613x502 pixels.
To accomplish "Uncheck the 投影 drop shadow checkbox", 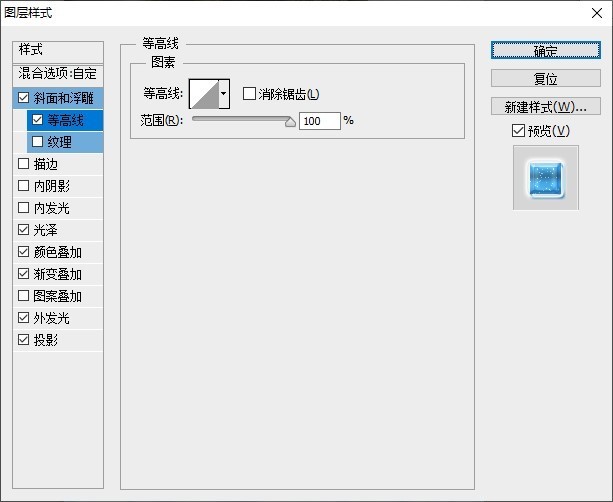I will (x=24, y=340).
